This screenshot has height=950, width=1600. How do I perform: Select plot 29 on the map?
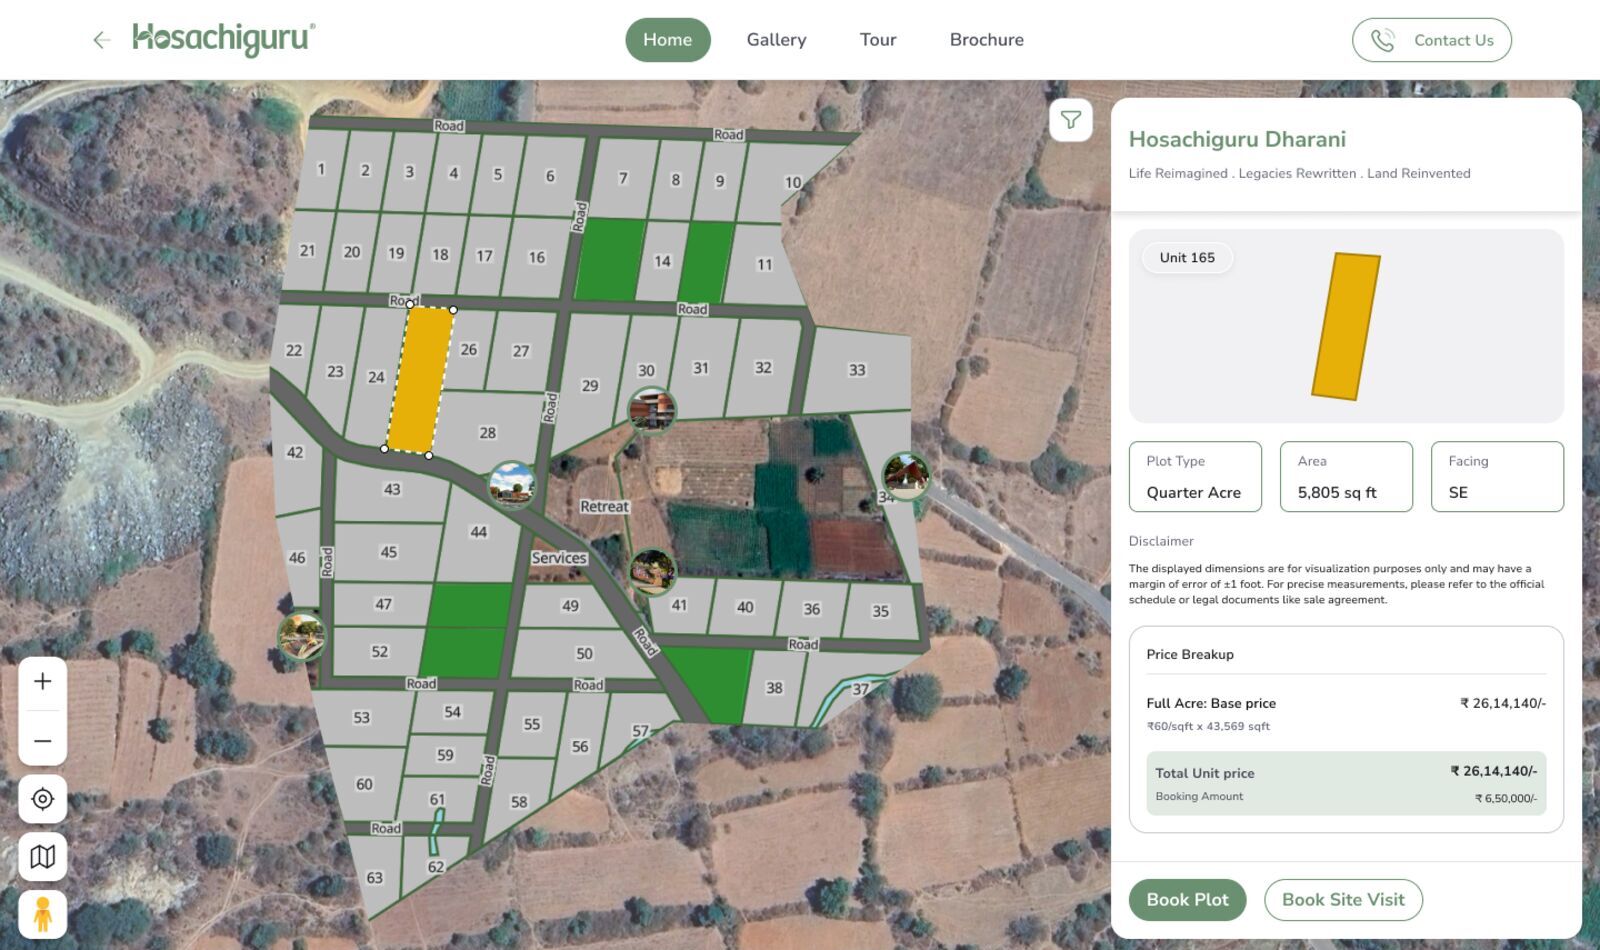(x=590, y=385)
